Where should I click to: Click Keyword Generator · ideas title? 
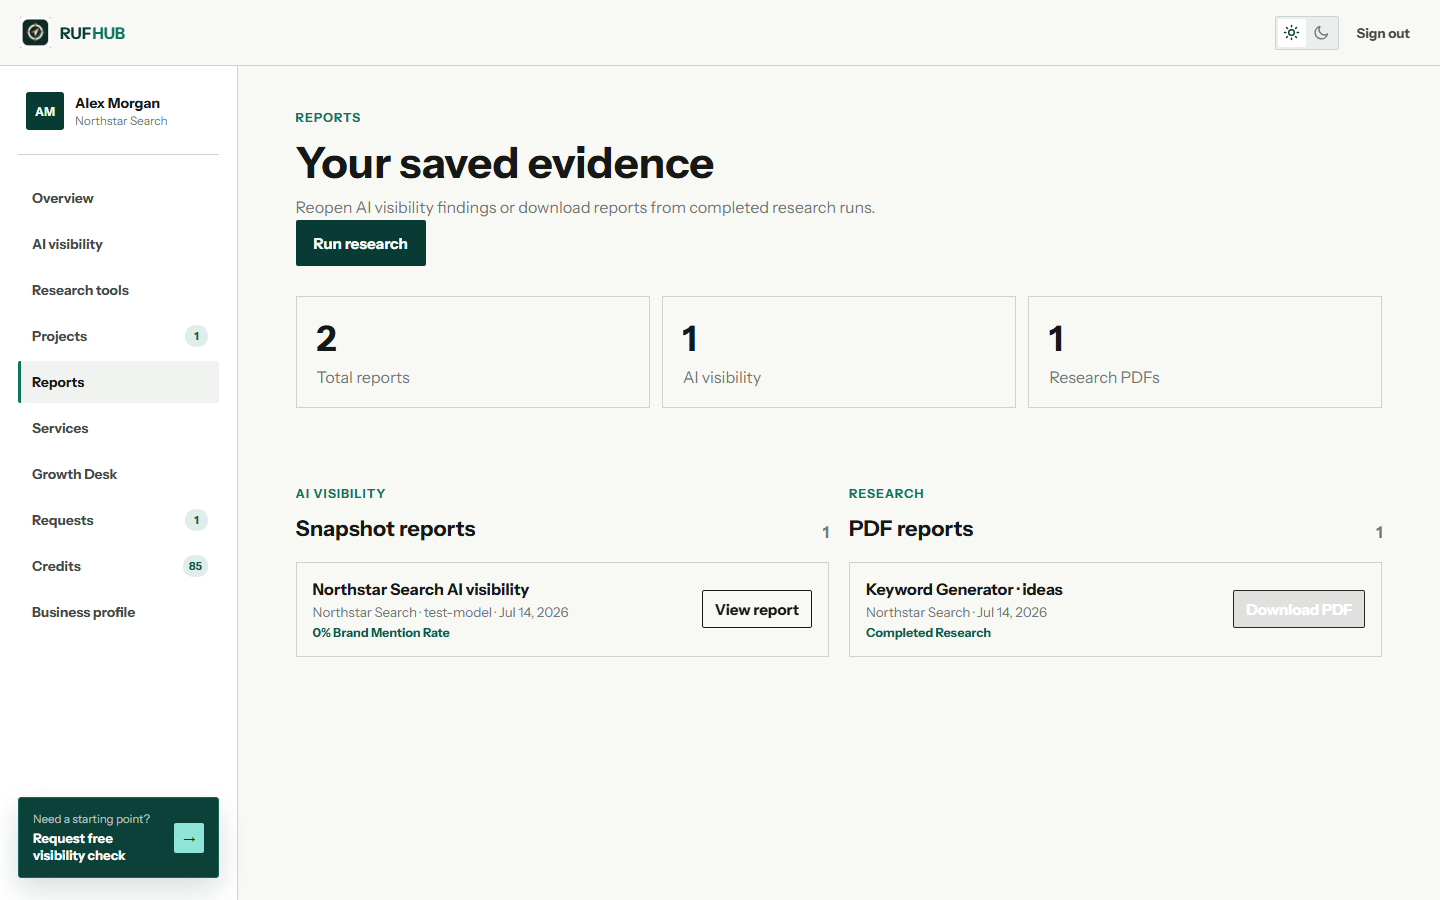tap(964, 589)
